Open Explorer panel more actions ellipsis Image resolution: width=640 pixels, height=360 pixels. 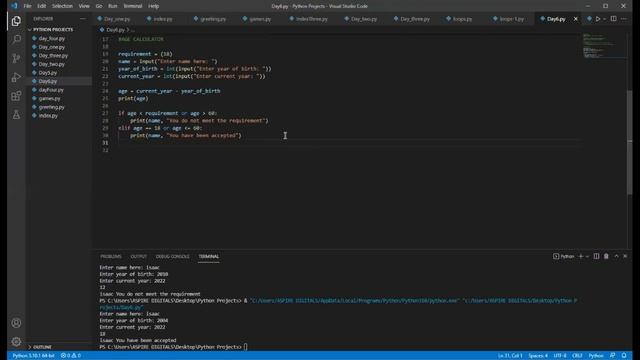pyautogui.click(x=83, y=19)
